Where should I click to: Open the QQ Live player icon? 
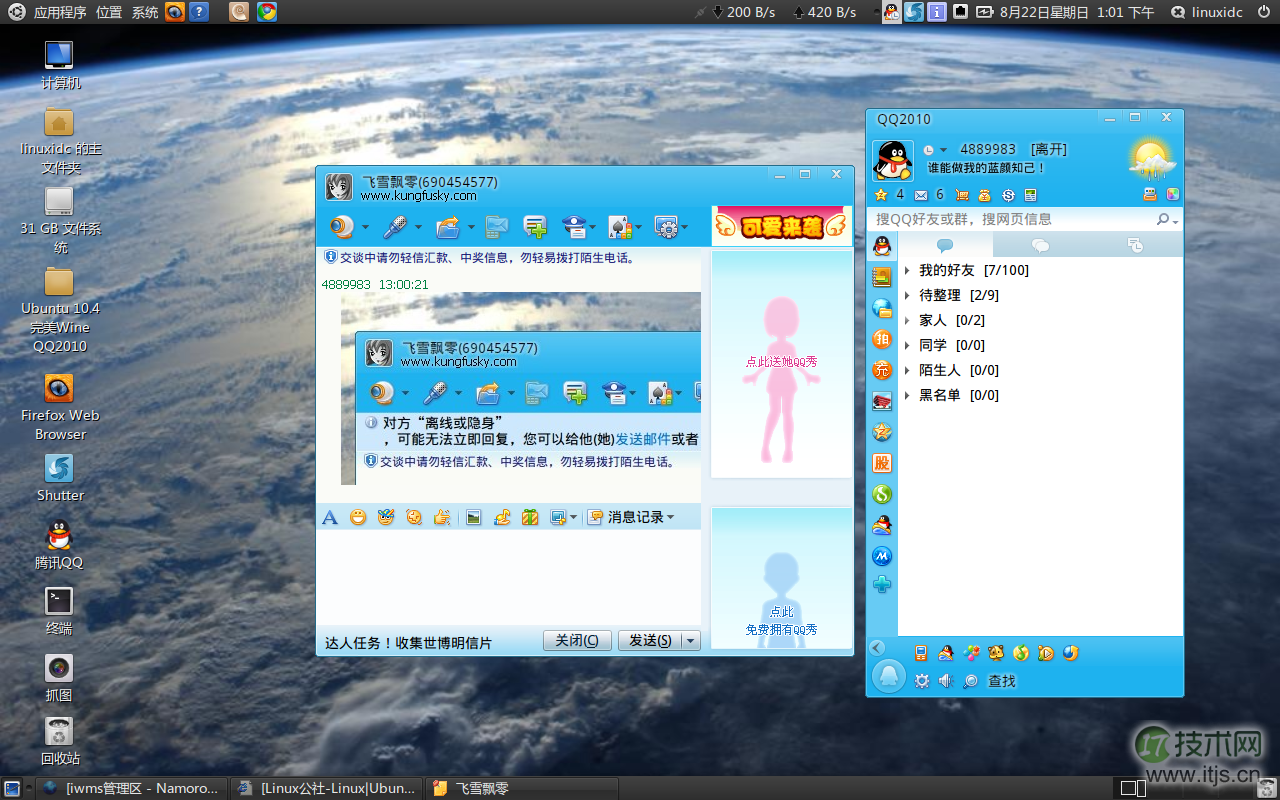pyautogui.click(x=1045, y=653)
